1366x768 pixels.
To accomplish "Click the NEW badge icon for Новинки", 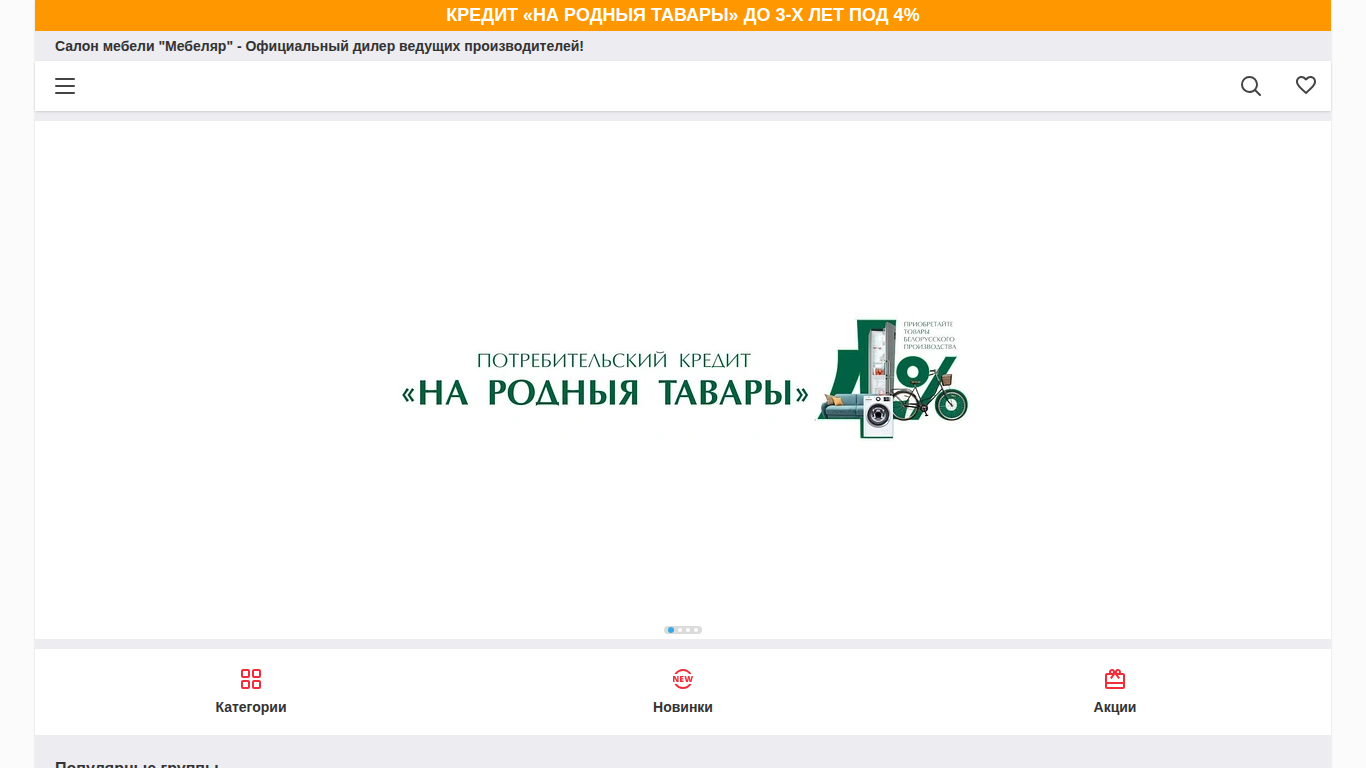I will [x=683, y=679].
